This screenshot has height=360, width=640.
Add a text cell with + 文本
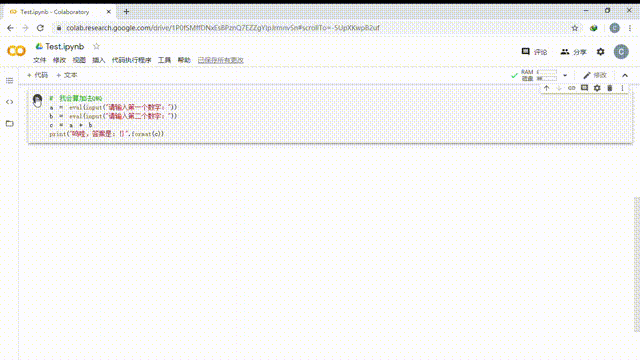(x=67, y=75)
